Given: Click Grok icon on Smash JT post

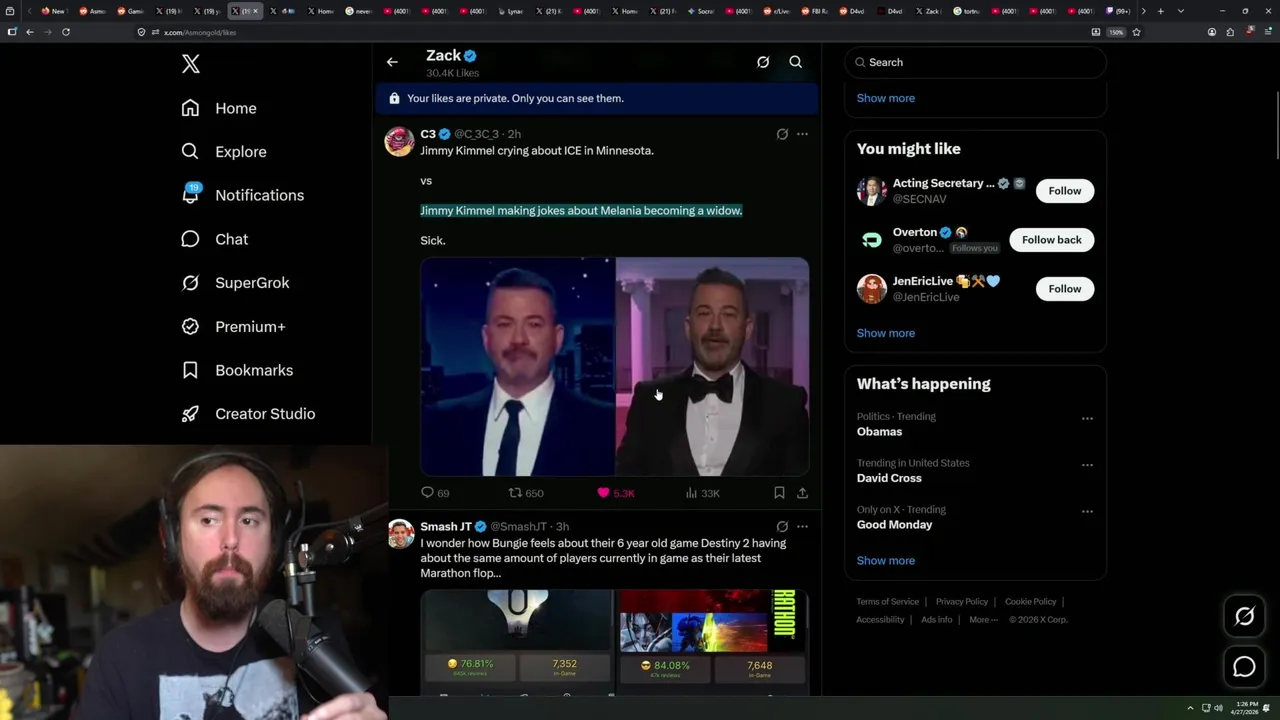Looking at the screenshot, I should coord(782,527).
